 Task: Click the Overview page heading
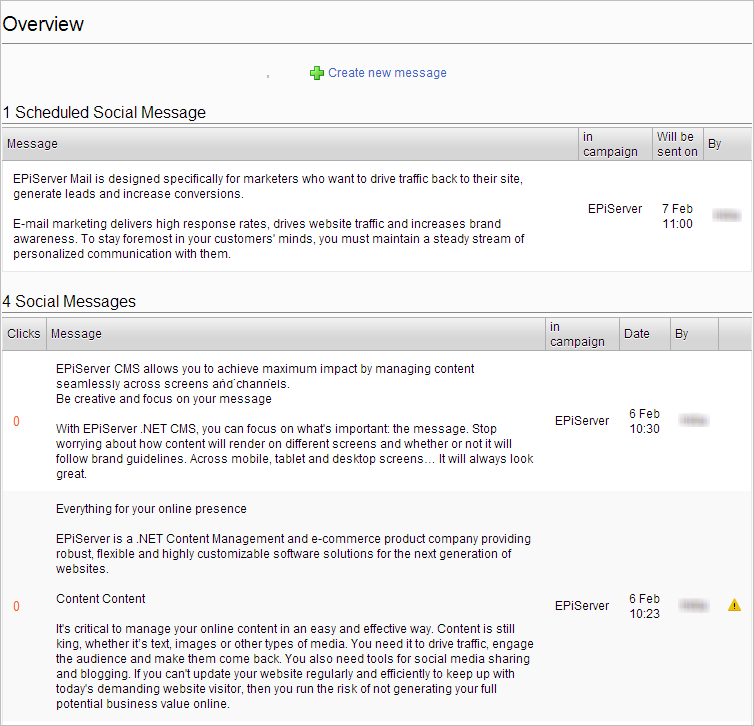point(43,24)
